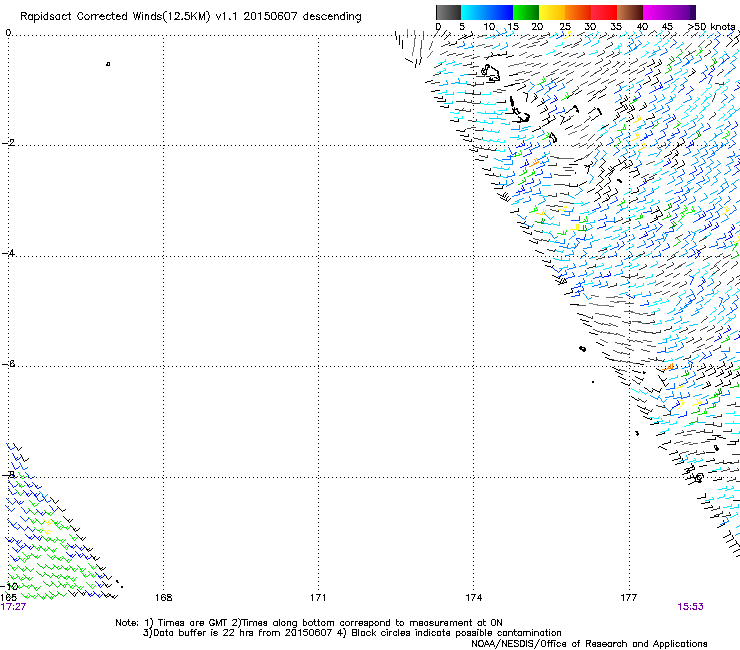Click the '45' label under the color bar
This screenshot has height=650, width=740.
click(x=667, y=27)
